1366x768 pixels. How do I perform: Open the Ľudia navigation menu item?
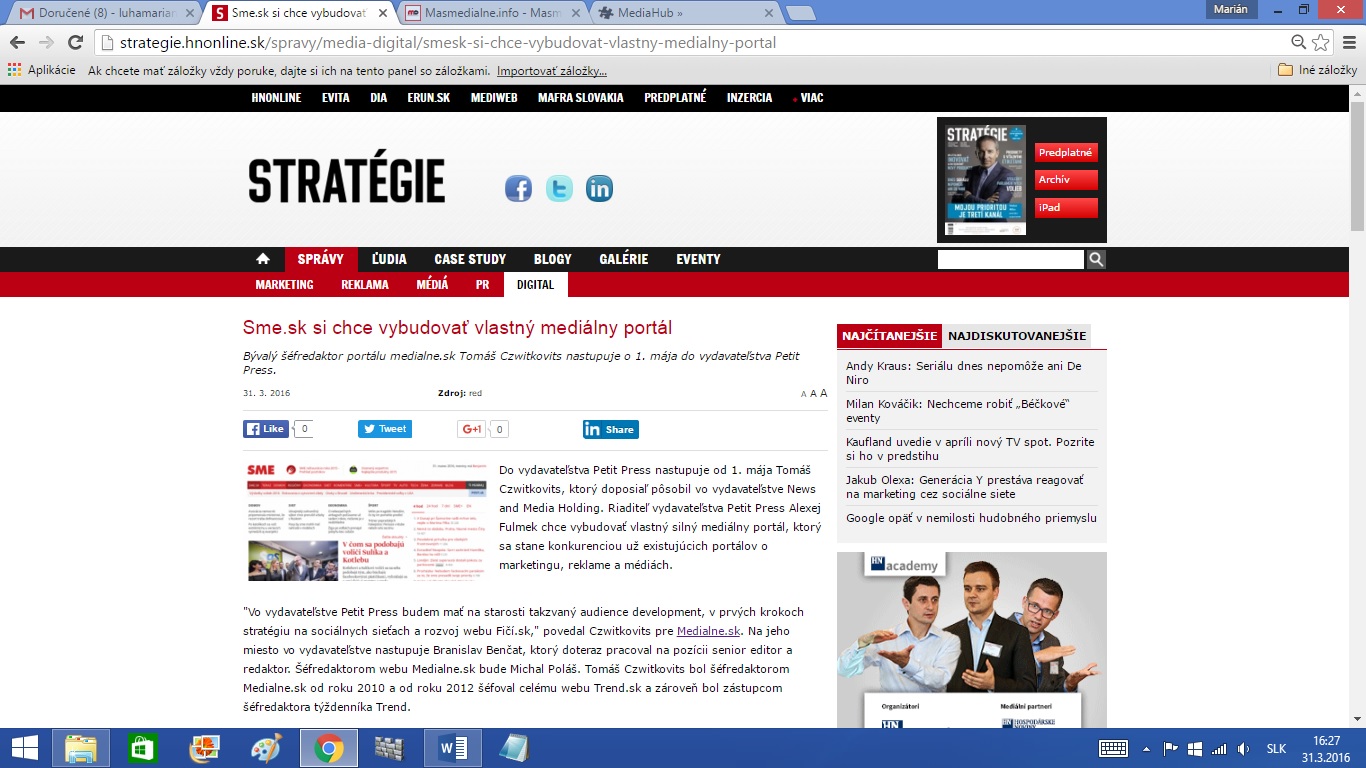pyautogui.click(x=389, y=259)
